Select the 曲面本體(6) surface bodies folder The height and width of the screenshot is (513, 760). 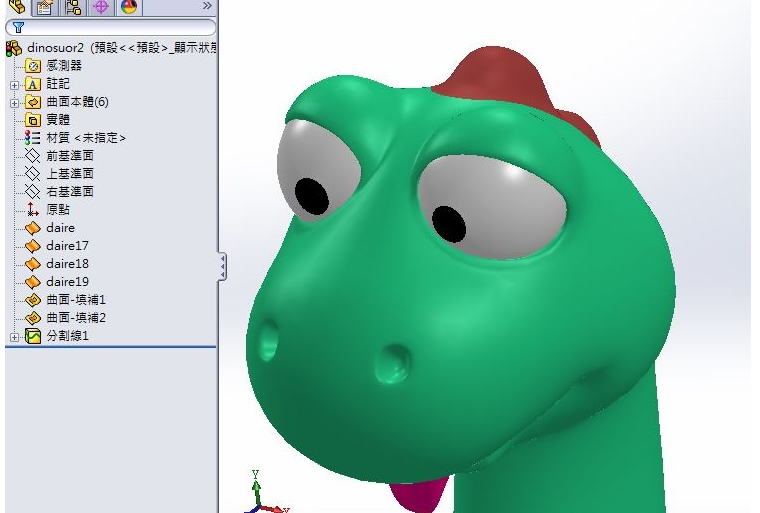click(x=77, y=102)
